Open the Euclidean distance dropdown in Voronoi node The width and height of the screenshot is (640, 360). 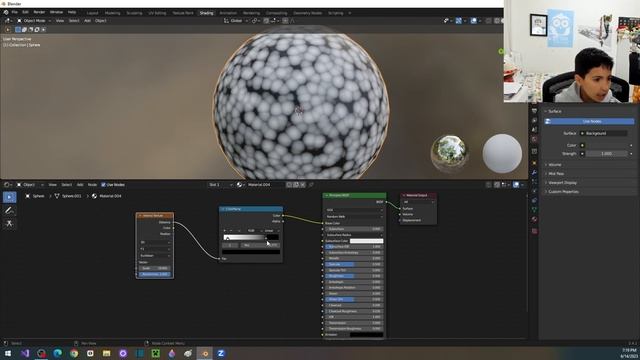point(155,256)
